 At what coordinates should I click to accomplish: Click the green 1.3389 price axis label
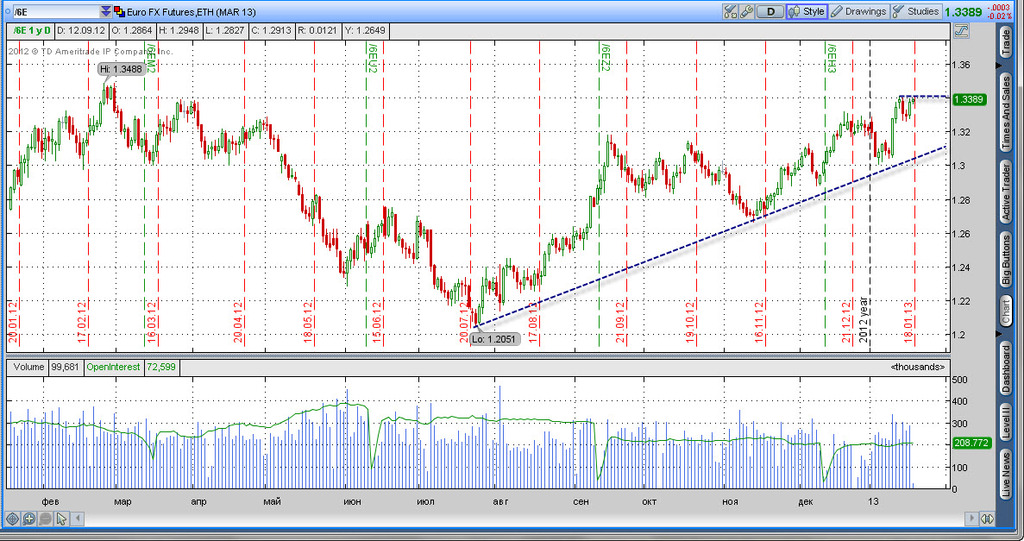click(x=969, y=99)
